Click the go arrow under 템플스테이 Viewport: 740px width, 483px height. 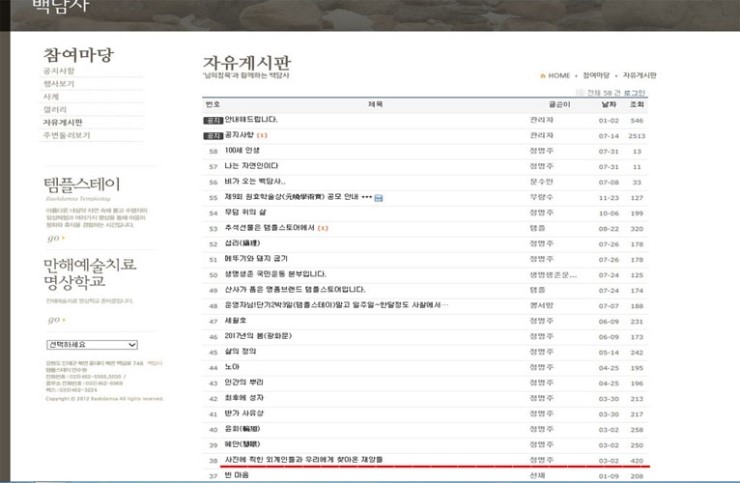[54, 238]
